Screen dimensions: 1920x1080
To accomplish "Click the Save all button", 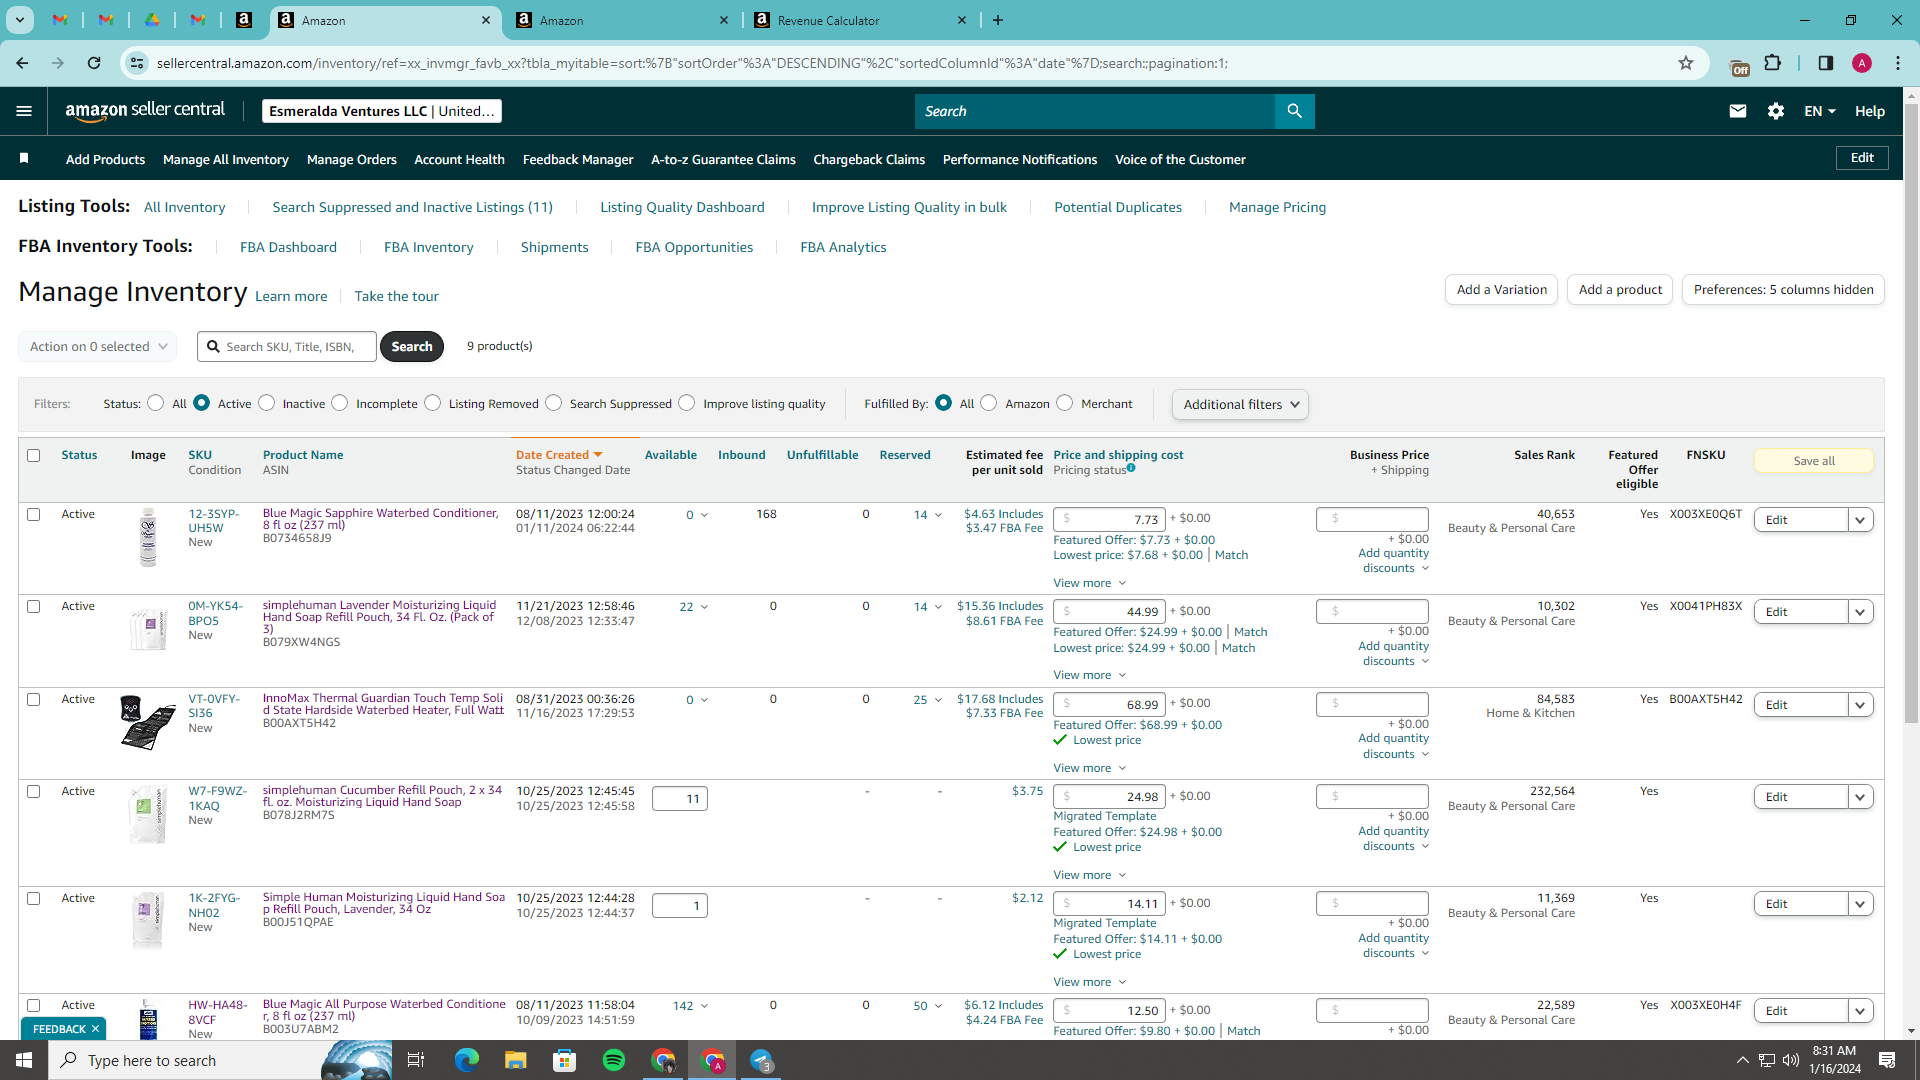I will pos(1813,461).
